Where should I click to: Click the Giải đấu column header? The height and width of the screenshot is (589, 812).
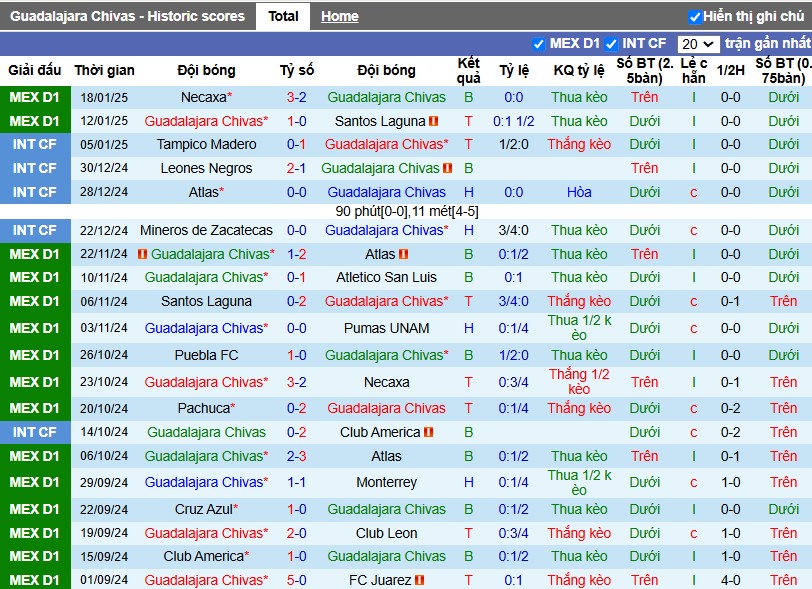[35, 70]
